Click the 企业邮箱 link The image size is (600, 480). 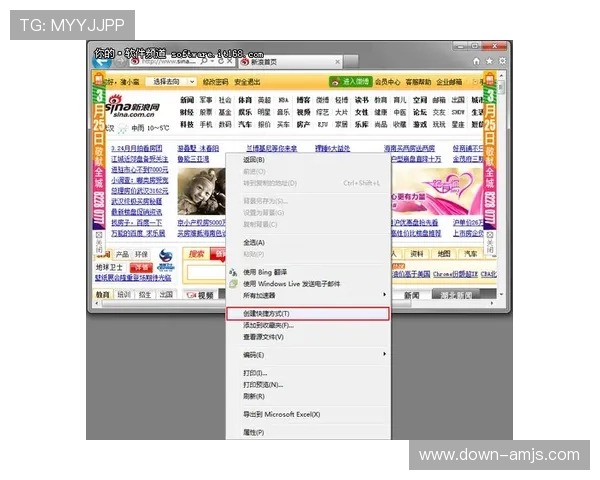[x=449, y=82]
